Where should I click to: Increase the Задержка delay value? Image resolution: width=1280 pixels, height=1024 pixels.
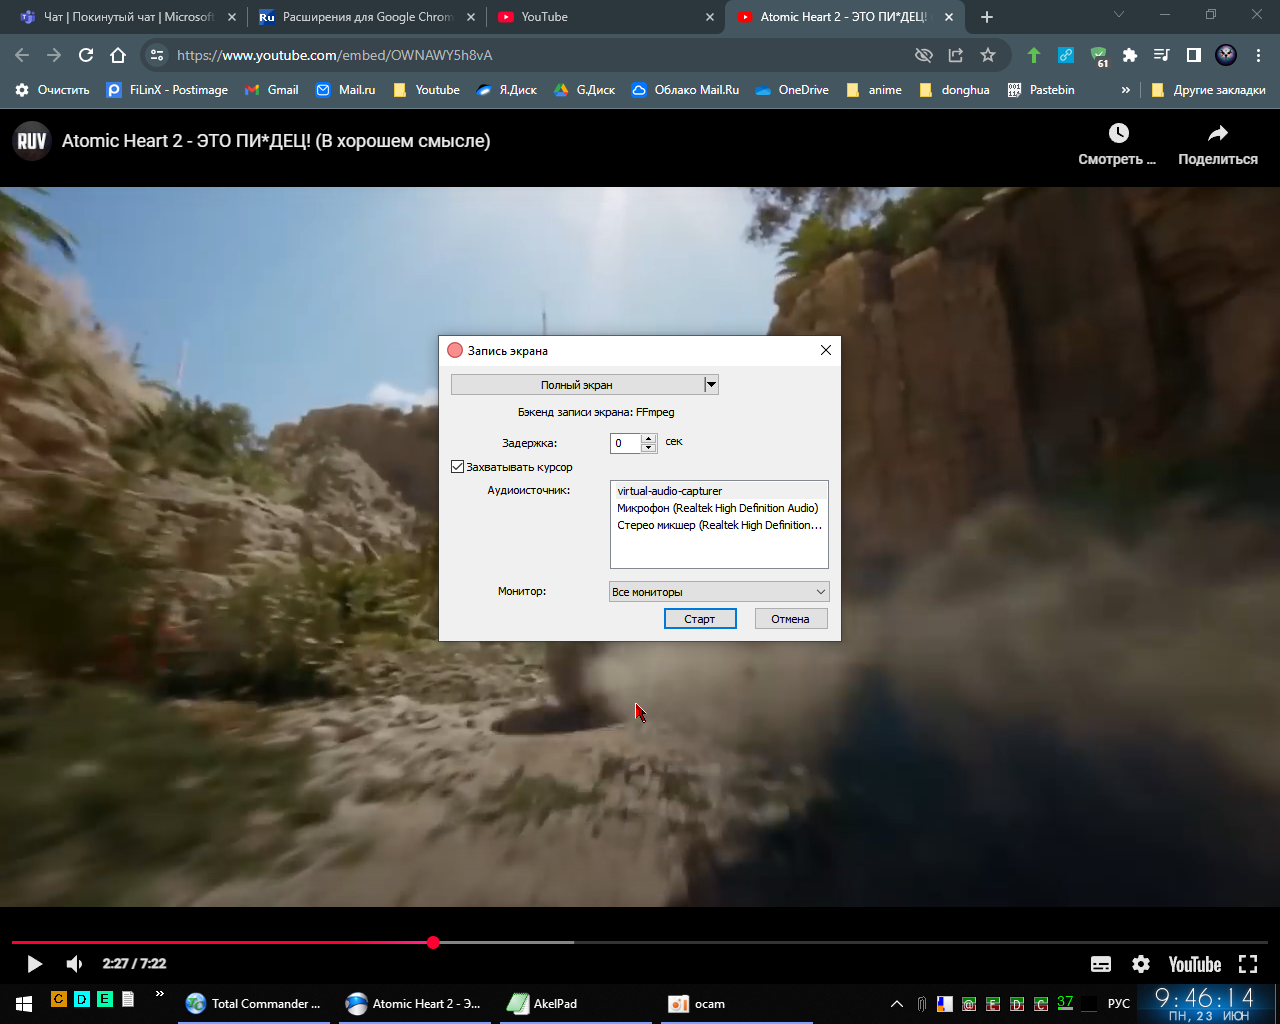point(649,438)
